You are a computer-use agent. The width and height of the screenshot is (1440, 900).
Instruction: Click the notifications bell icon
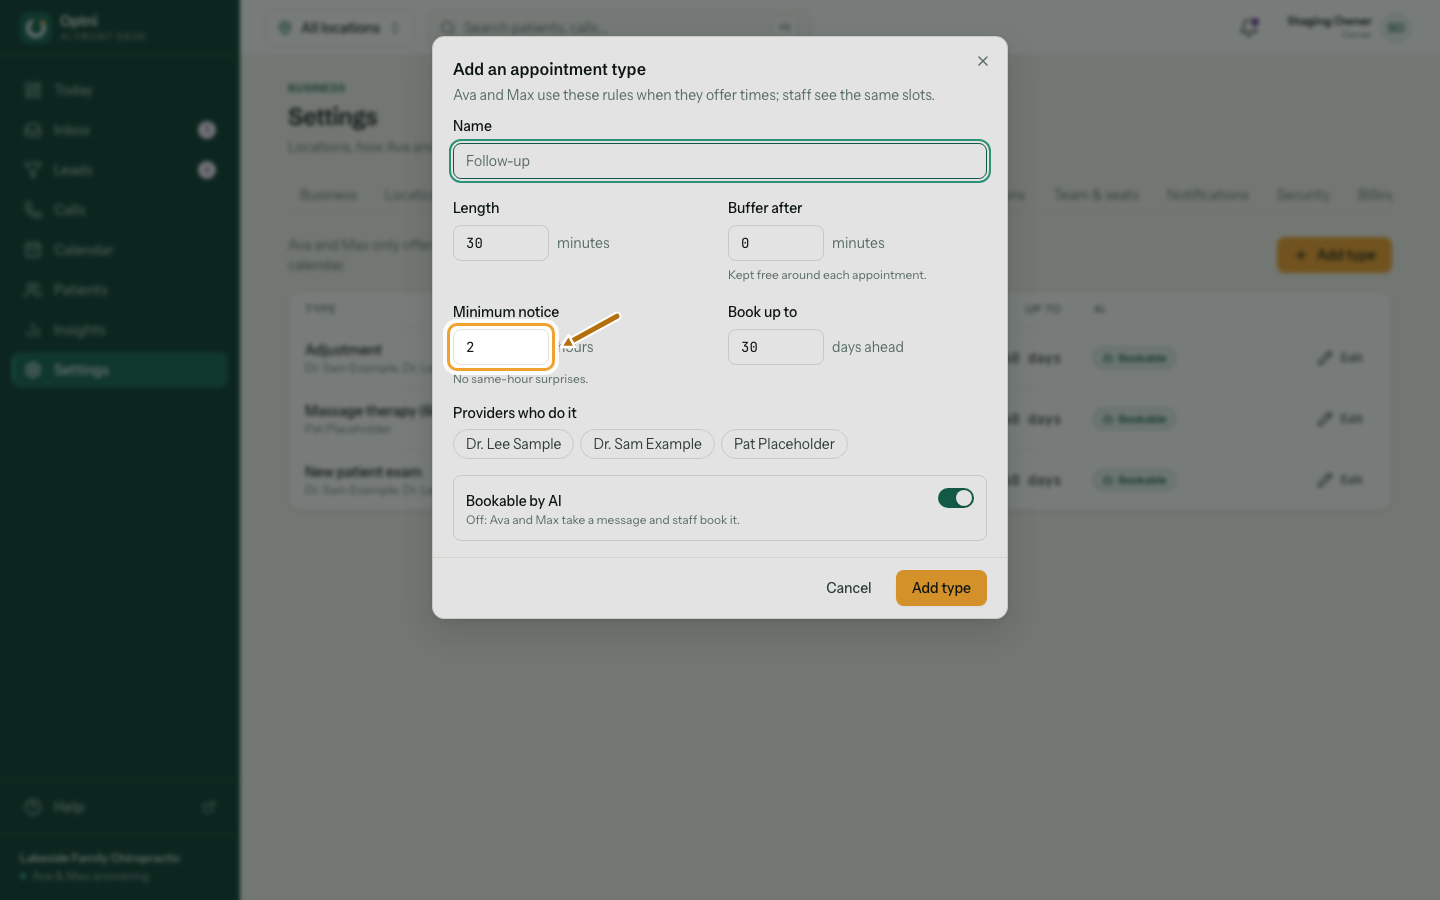coord(1249,28)
